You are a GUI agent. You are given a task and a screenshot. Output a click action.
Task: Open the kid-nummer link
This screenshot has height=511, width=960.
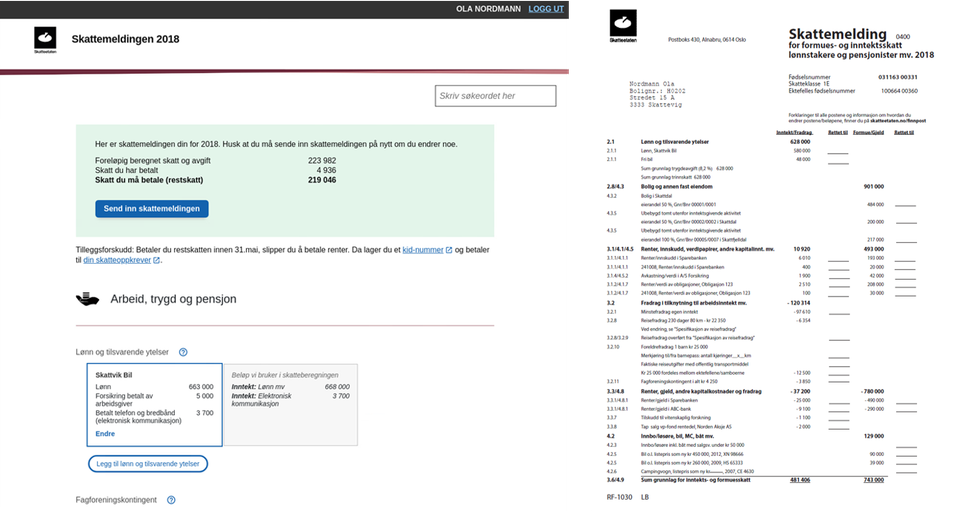(x=422, y=249)
